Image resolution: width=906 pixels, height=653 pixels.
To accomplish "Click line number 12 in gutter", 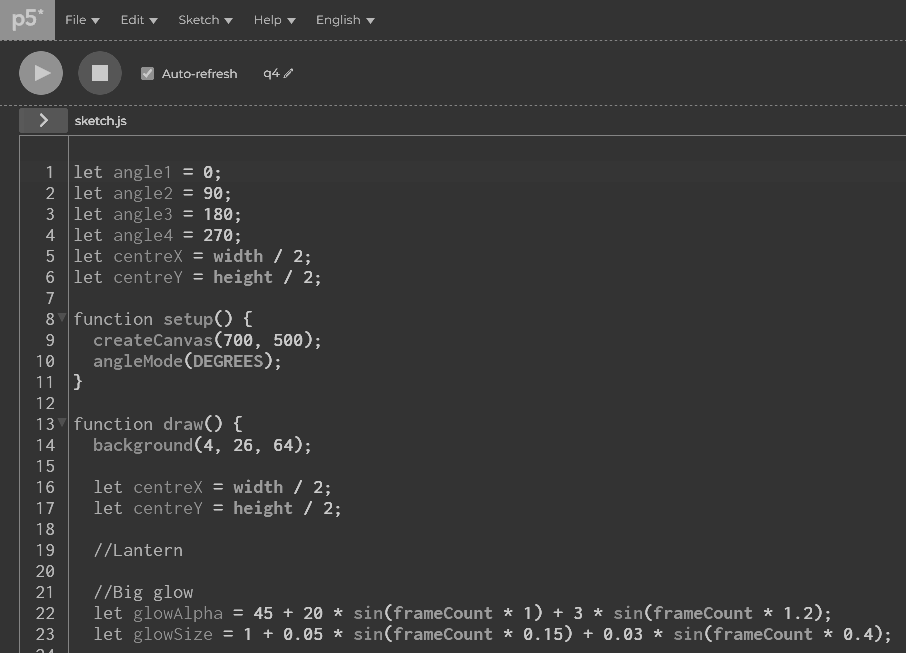I will 45,403.
